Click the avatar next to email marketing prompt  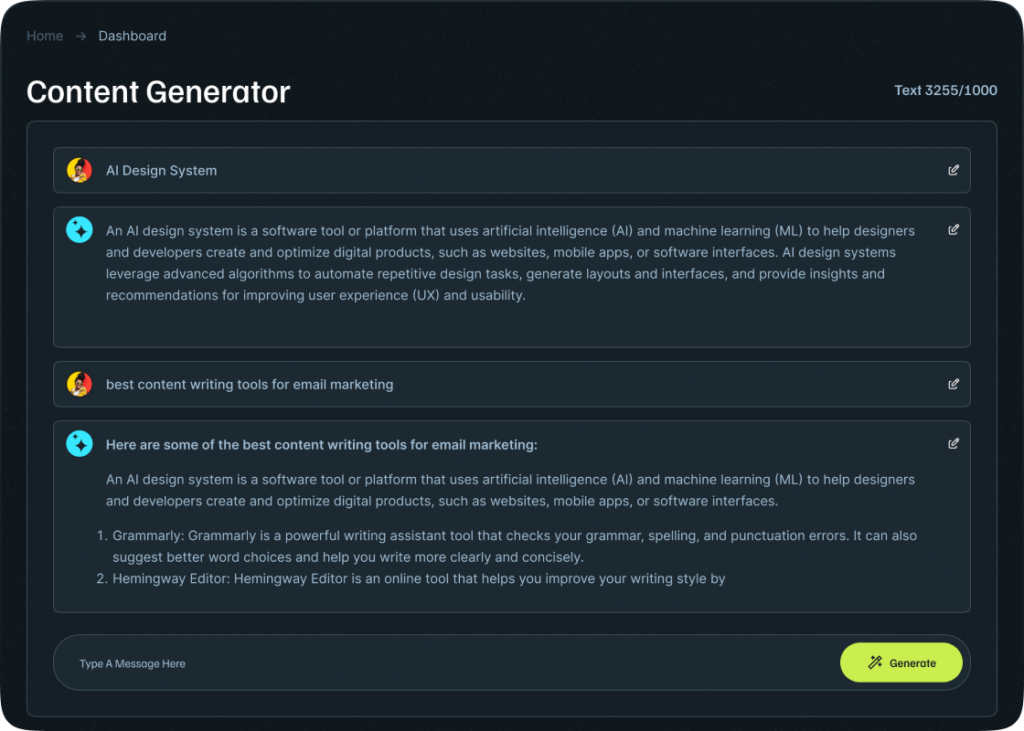(79, 384)
